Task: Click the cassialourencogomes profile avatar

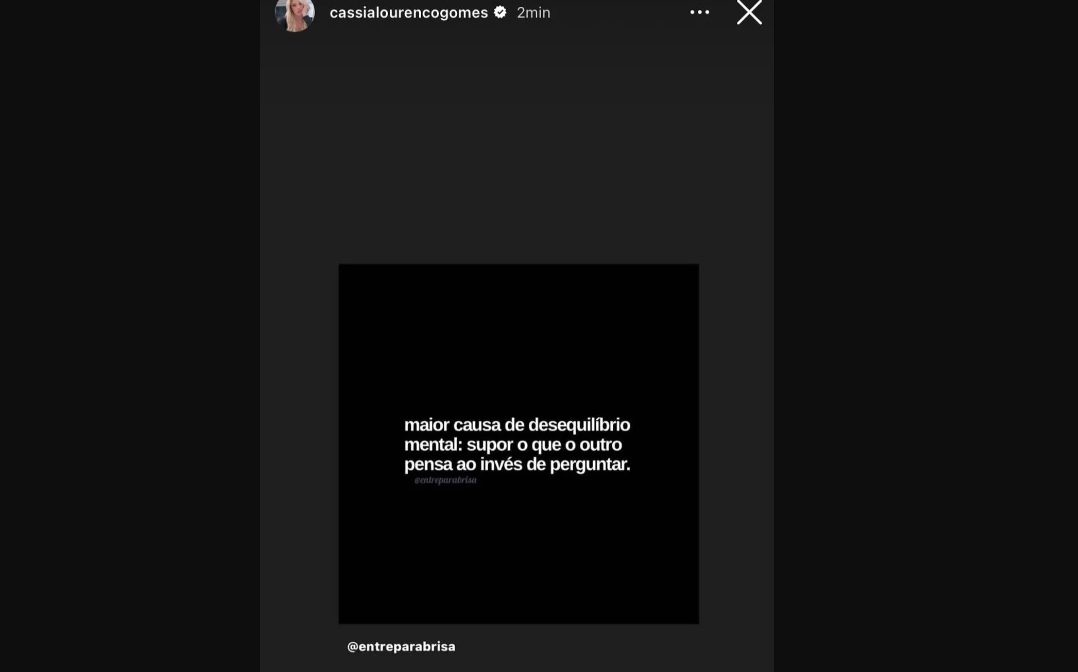Action: 295,14
